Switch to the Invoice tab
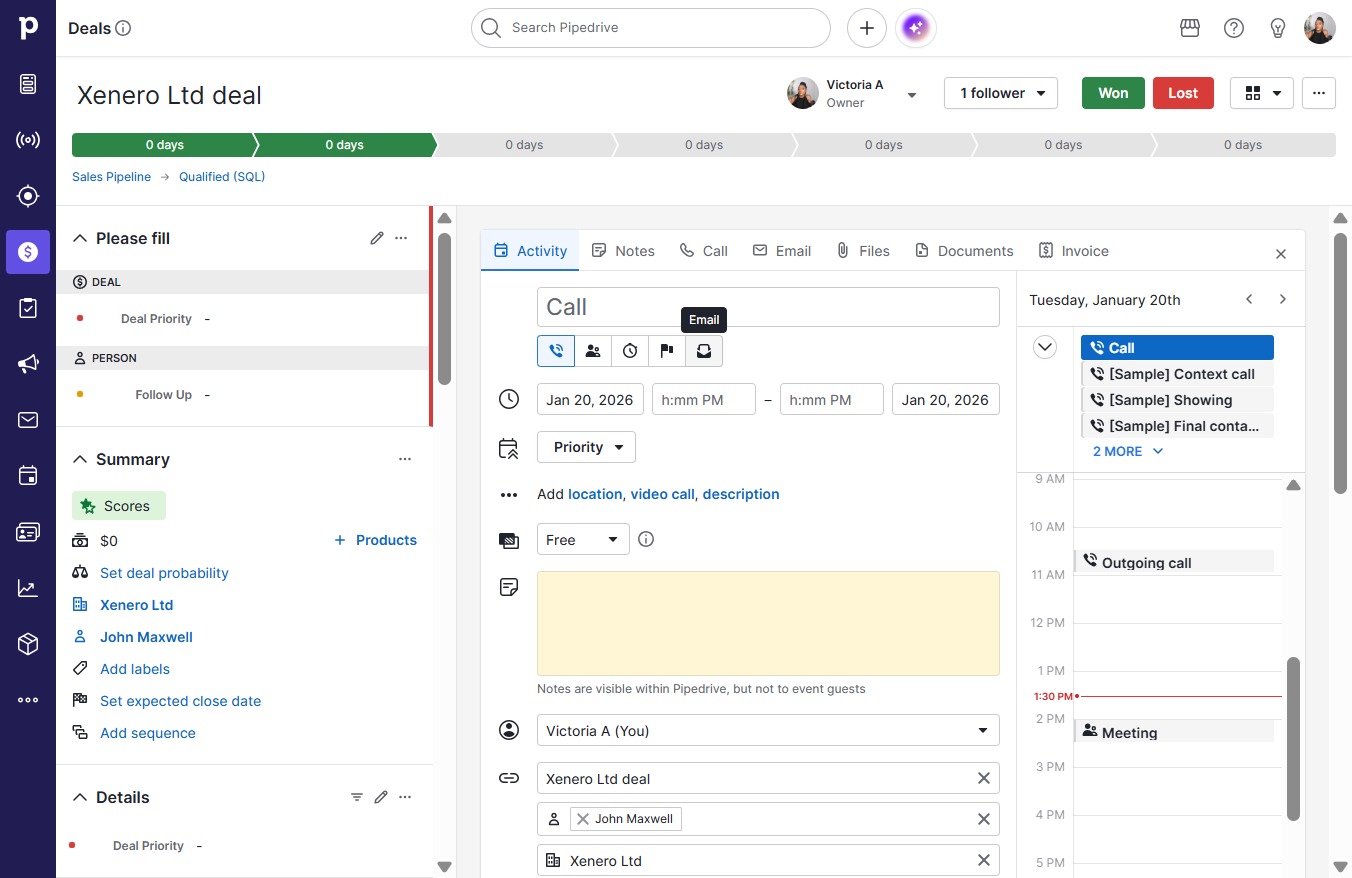 point(1073,251)
